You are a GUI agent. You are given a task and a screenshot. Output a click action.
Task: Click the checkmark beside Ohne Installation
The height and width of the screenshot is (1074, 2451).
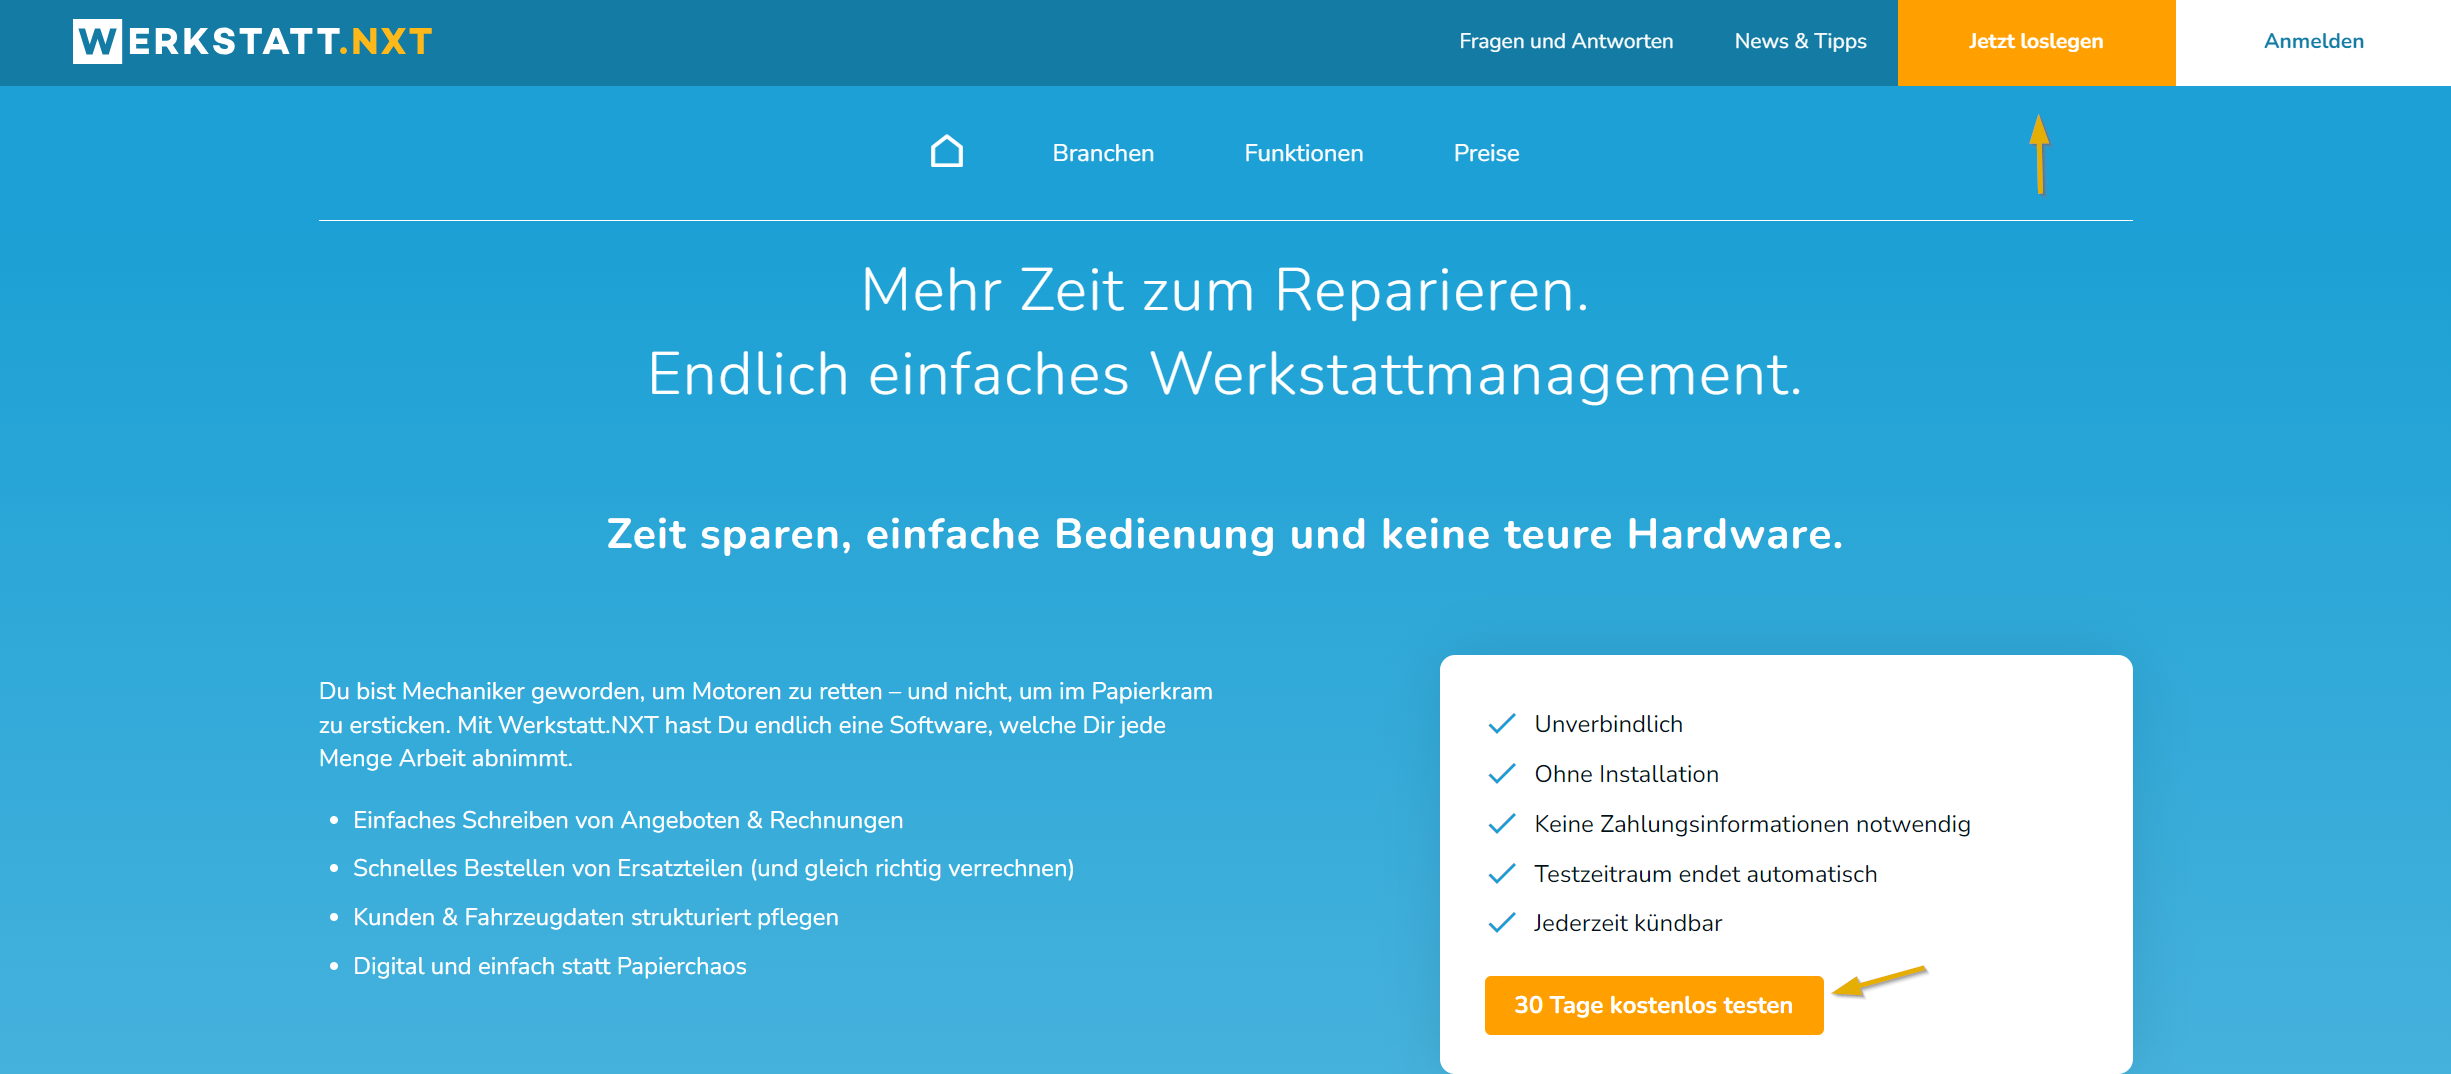click(x=1502, y=774)
